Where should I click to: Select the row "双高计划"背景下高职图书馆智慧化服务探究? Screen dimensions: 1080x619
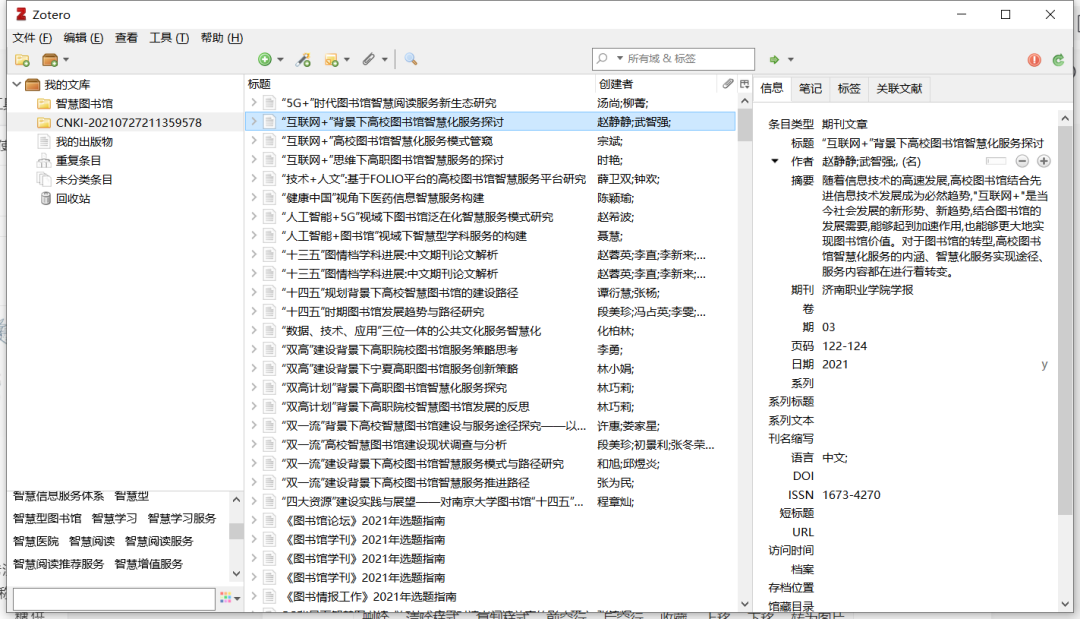[490, 388]
